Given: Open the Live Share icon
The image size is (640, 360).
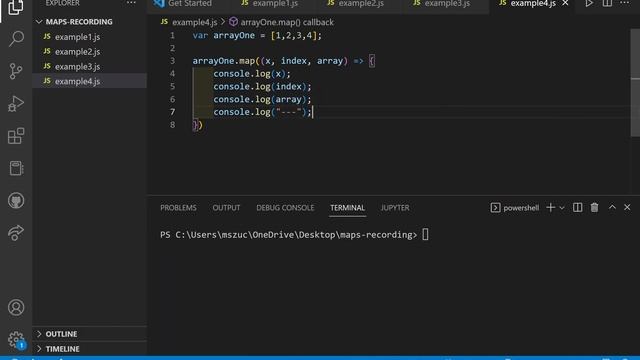Looking at the screenshot, I should 16,233.
